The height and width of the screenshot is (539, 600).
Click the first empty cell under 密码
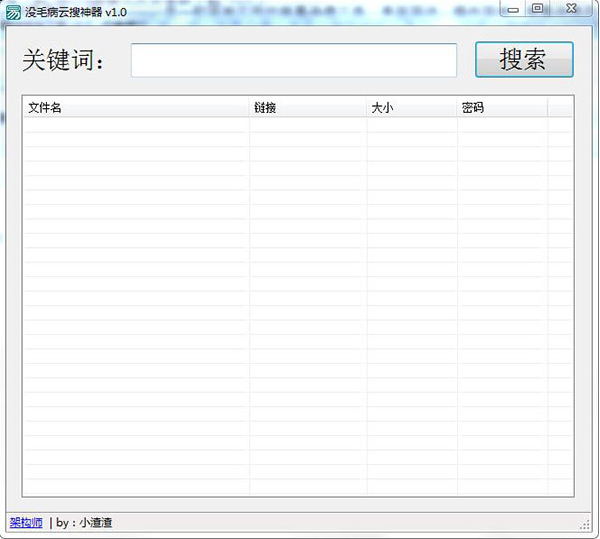click(502, 125)
